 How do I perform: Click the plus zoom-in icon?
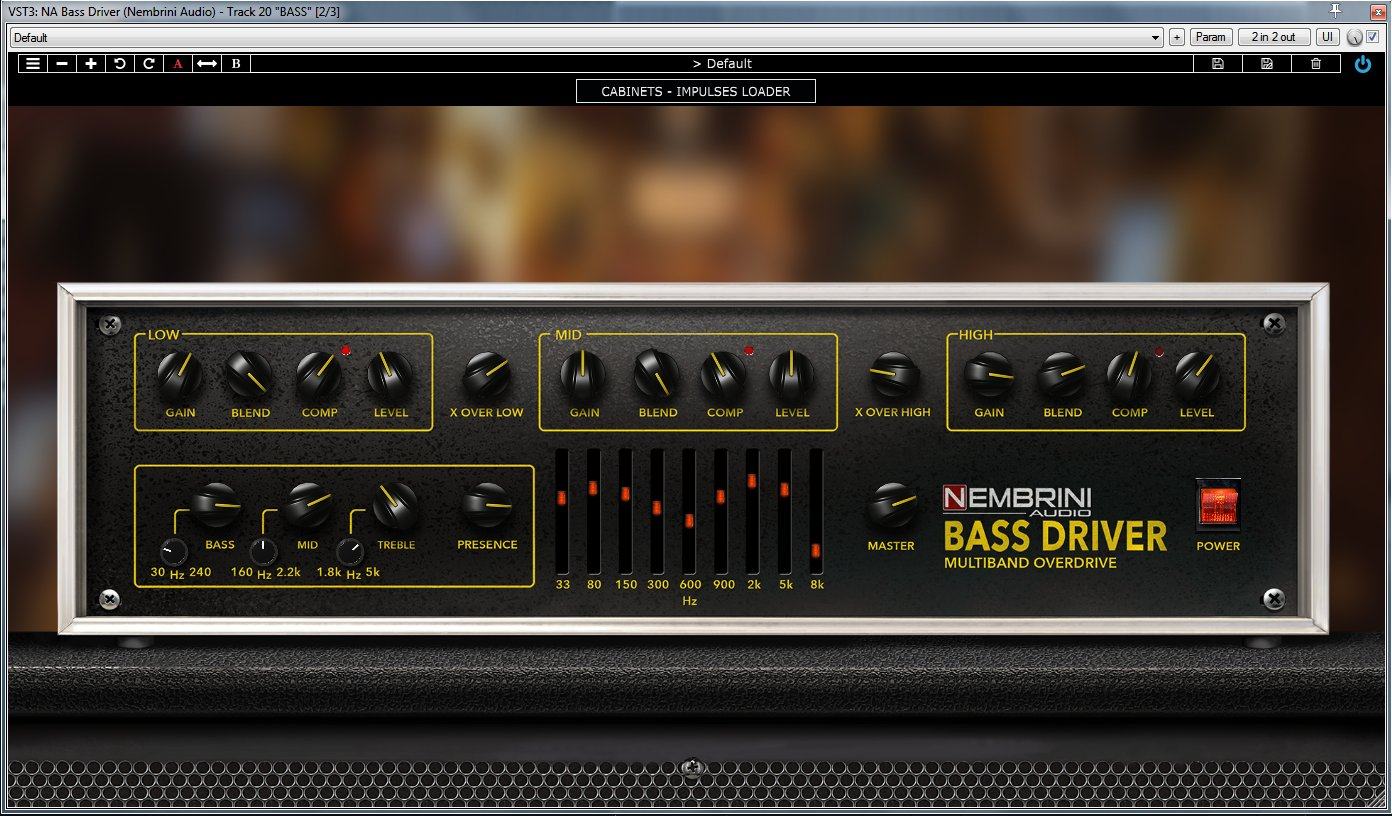pos(91,63)
